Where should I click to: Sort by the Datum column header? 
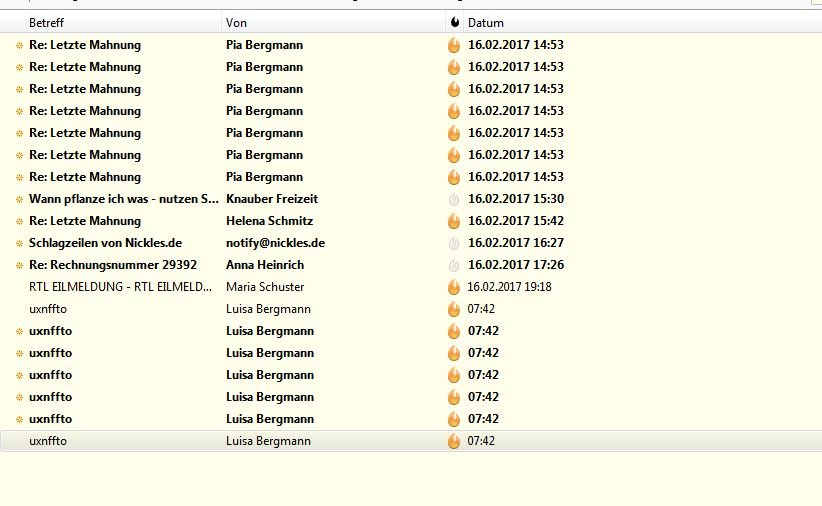[x=485, y=23]
